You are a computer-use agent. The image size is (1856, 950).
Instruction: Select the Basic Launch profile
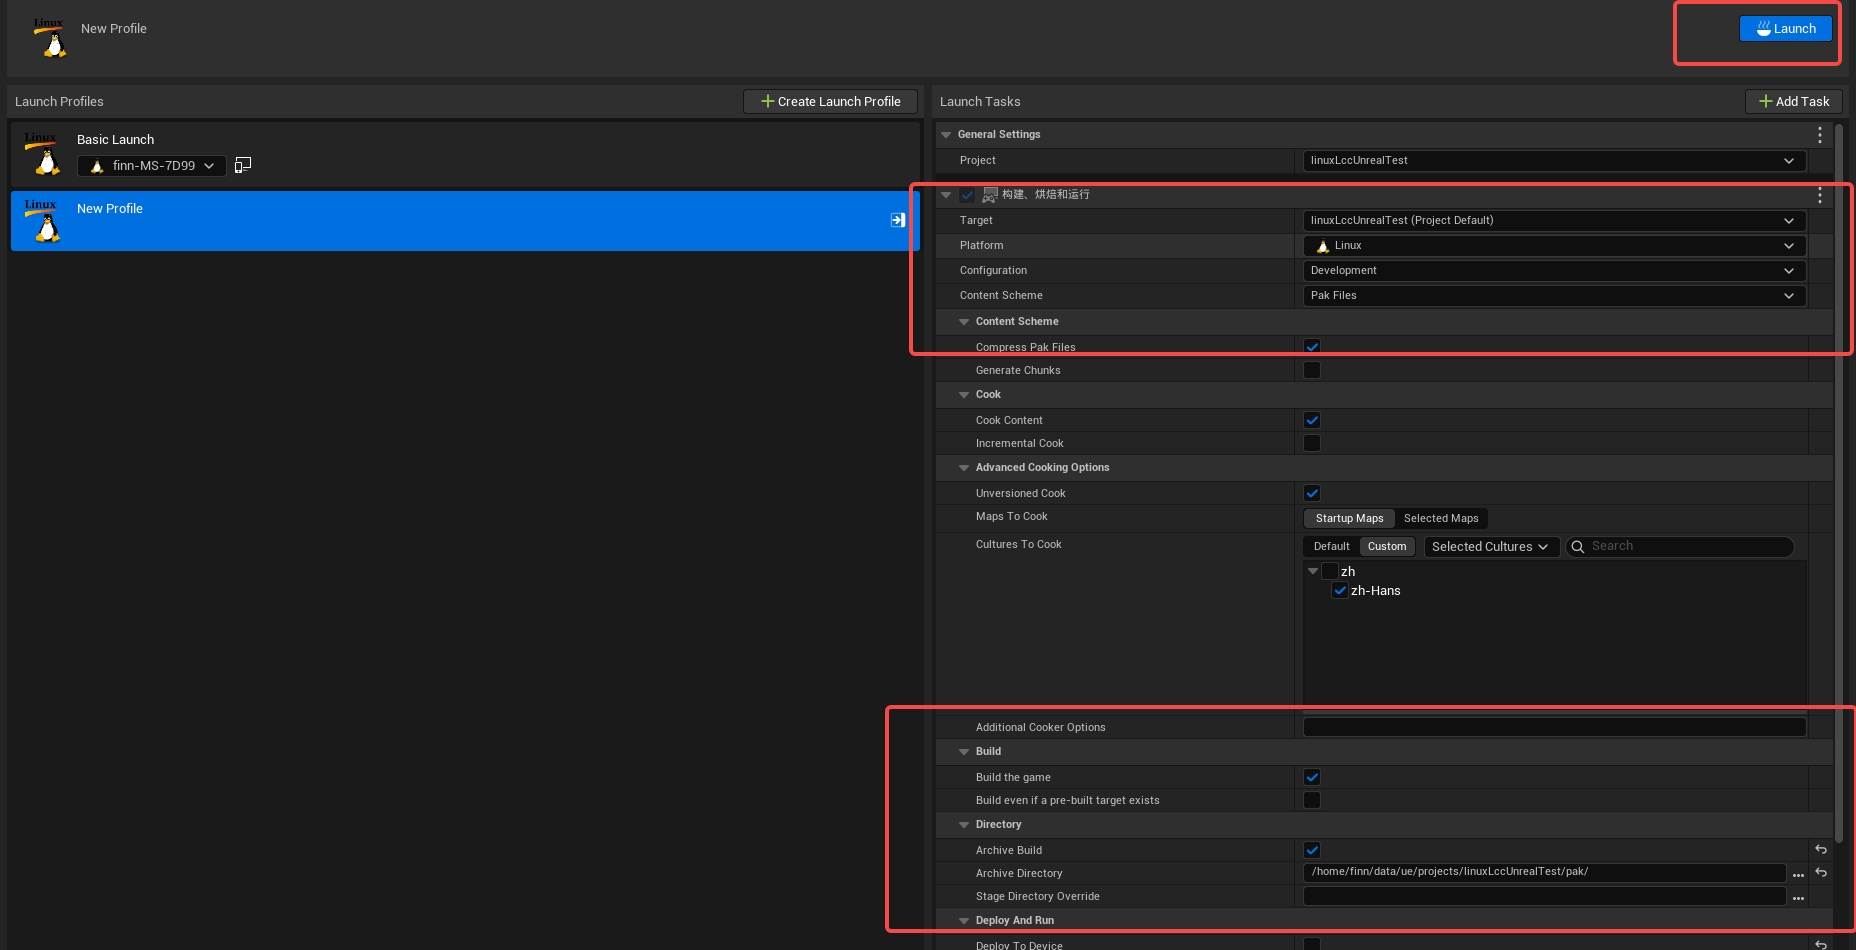[x=465, y=155]
